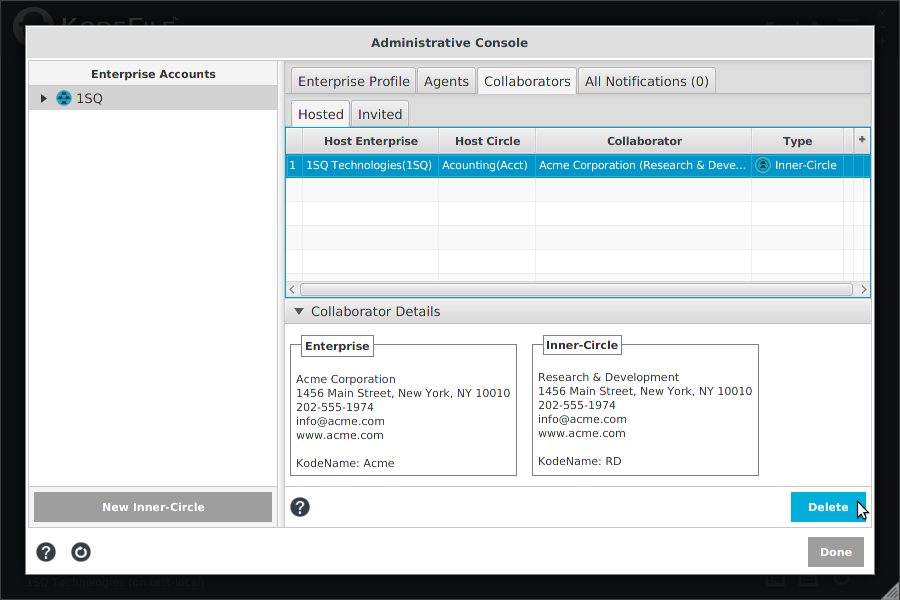This screenshot has height=600, width=900.
Task: Sort by Host Enterprise column header
Action: coord(370,141)
